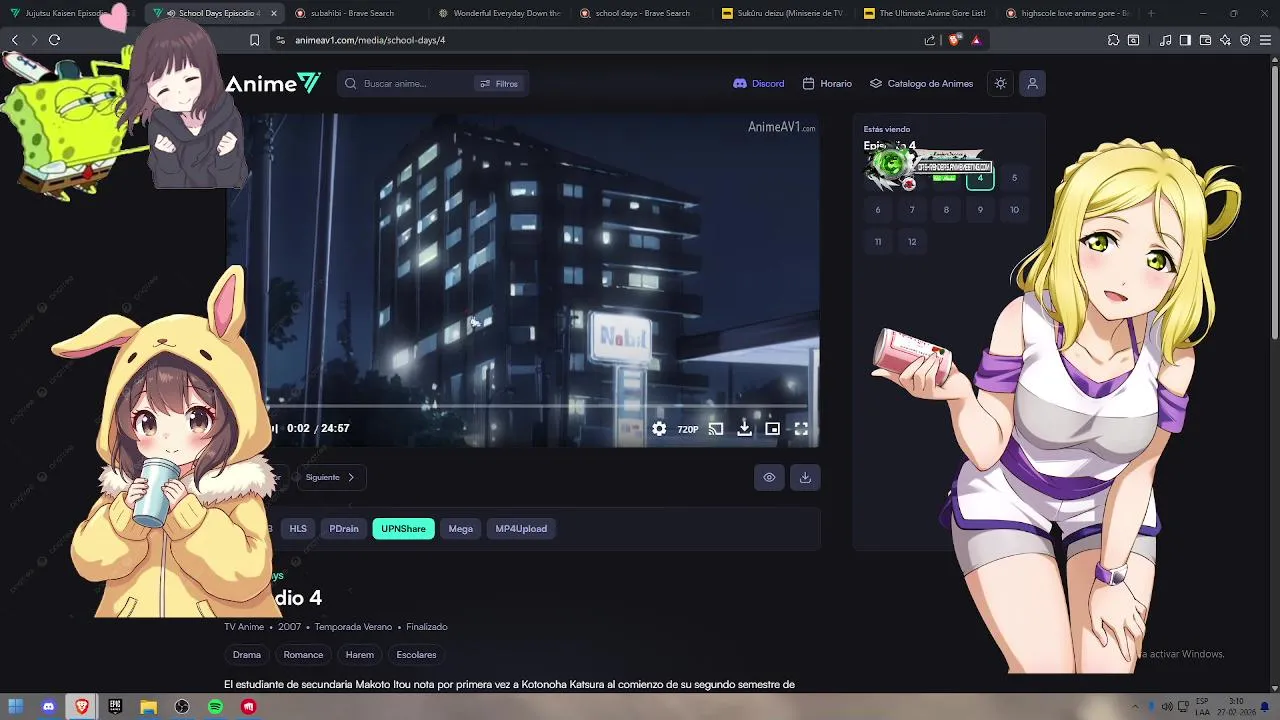Open the Romance genre tag
Viewport: 1280px width, 720px height.
tap(303, 655)
